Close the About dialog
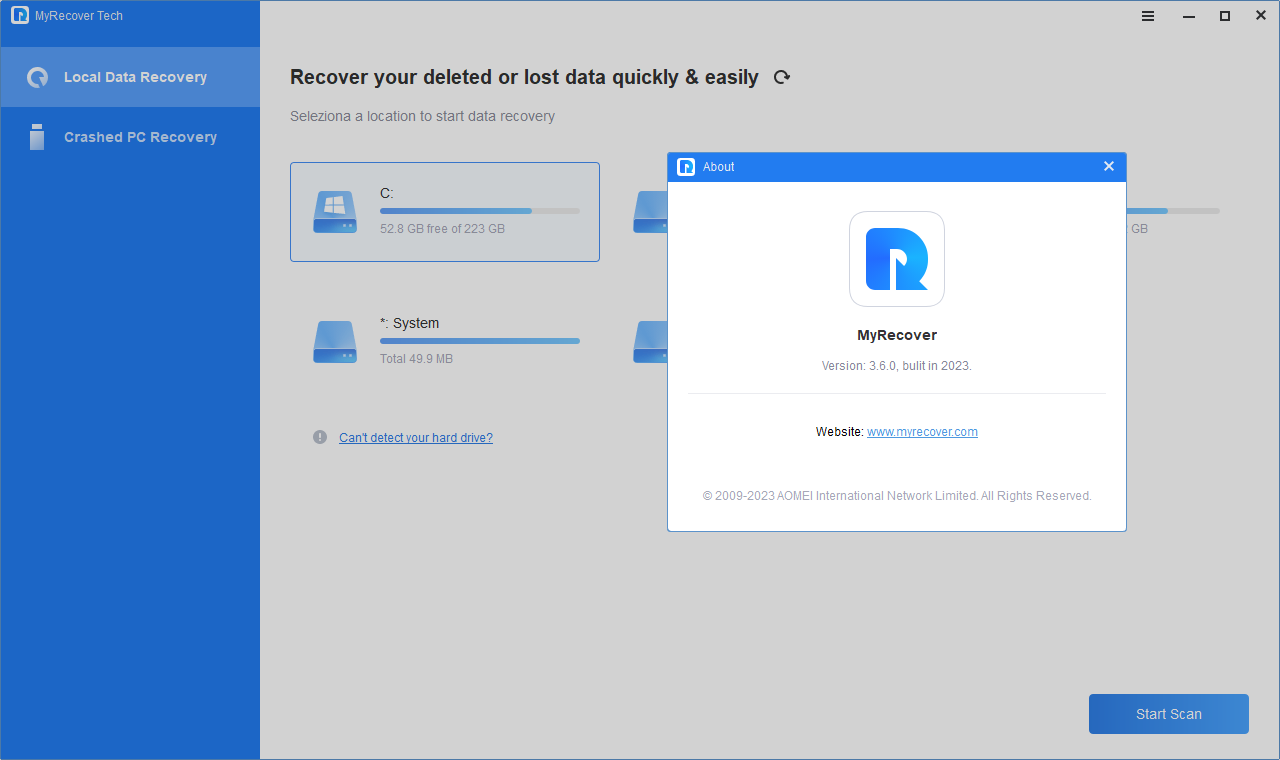Screen dimensions: 1280x760 click(x=1109, y=166)
